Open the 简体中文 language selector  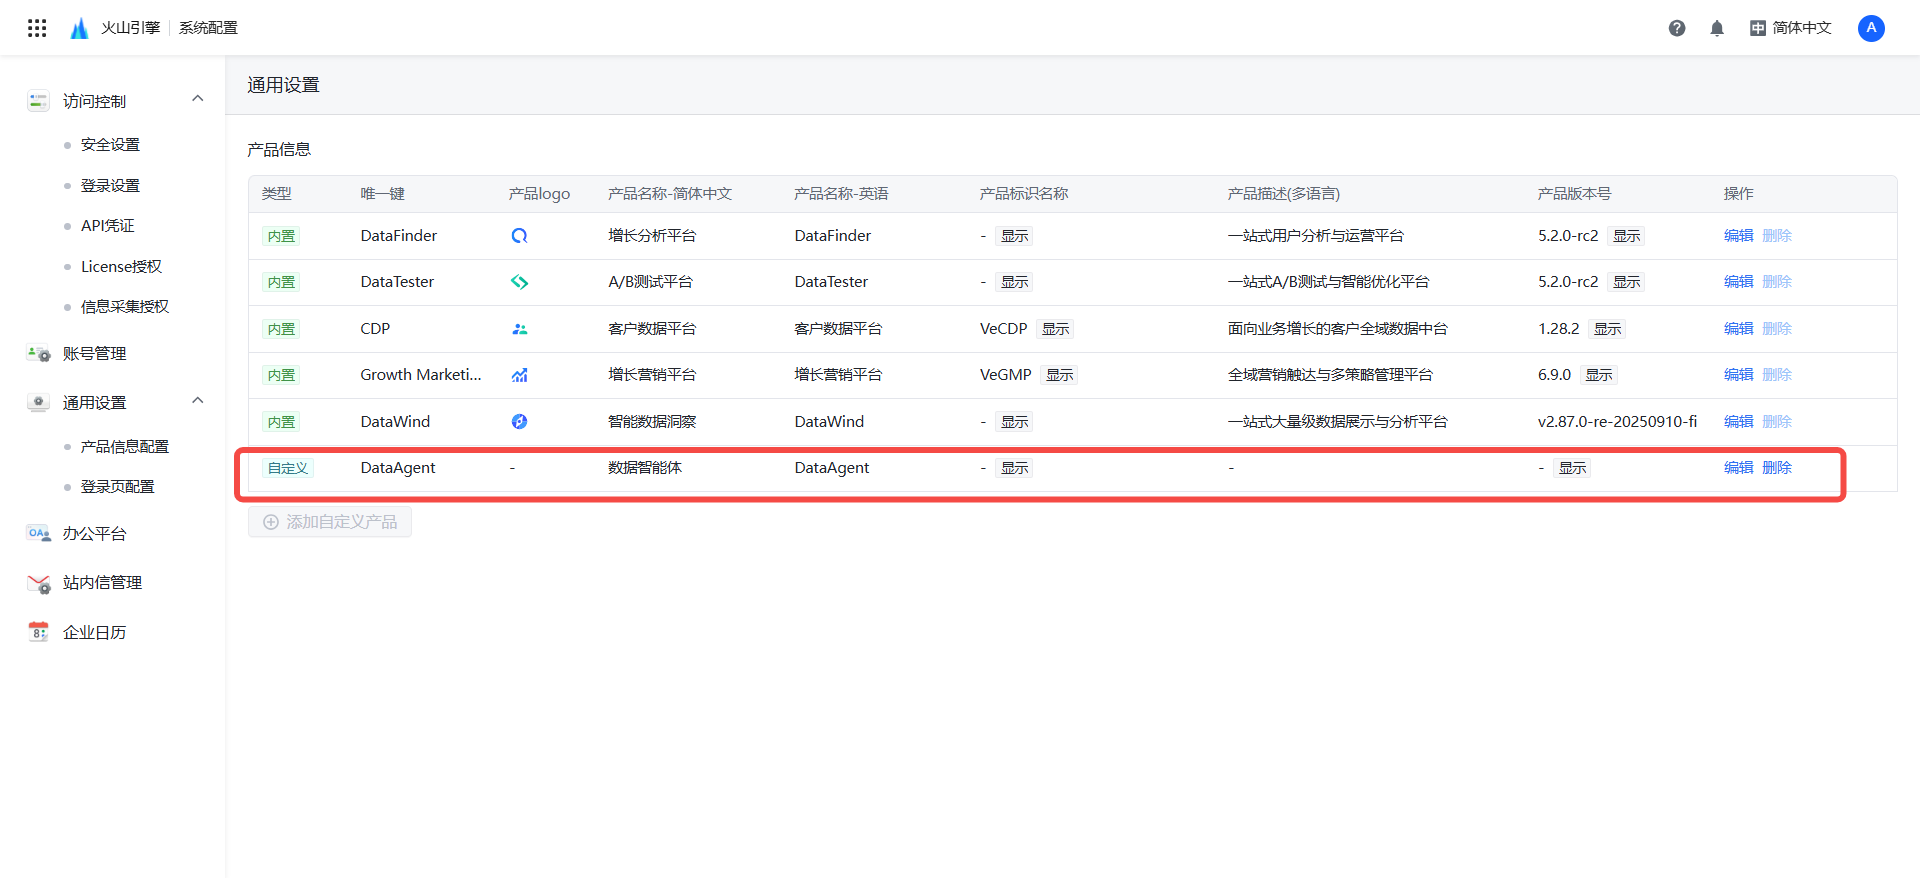tap(1791, 28)
